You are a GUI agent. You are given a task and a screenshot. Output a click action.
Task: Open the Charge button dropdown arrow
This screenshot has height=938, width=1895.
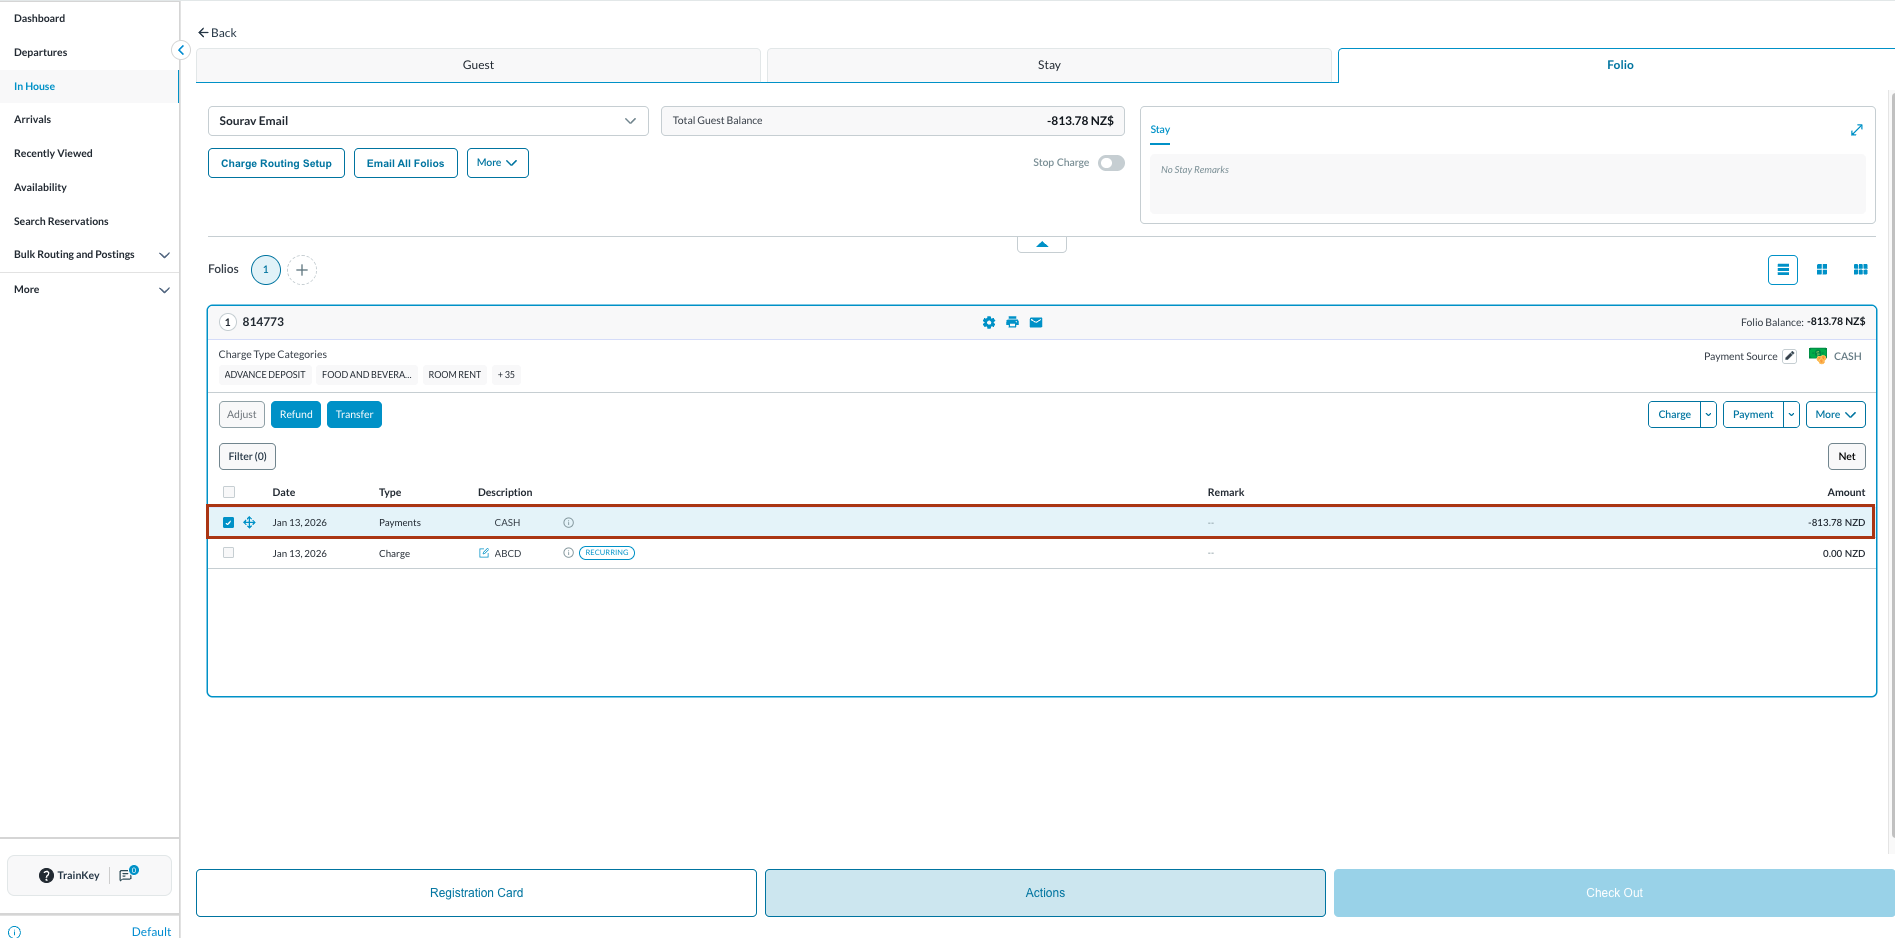pyautogui.click(x=1708, y=415)
